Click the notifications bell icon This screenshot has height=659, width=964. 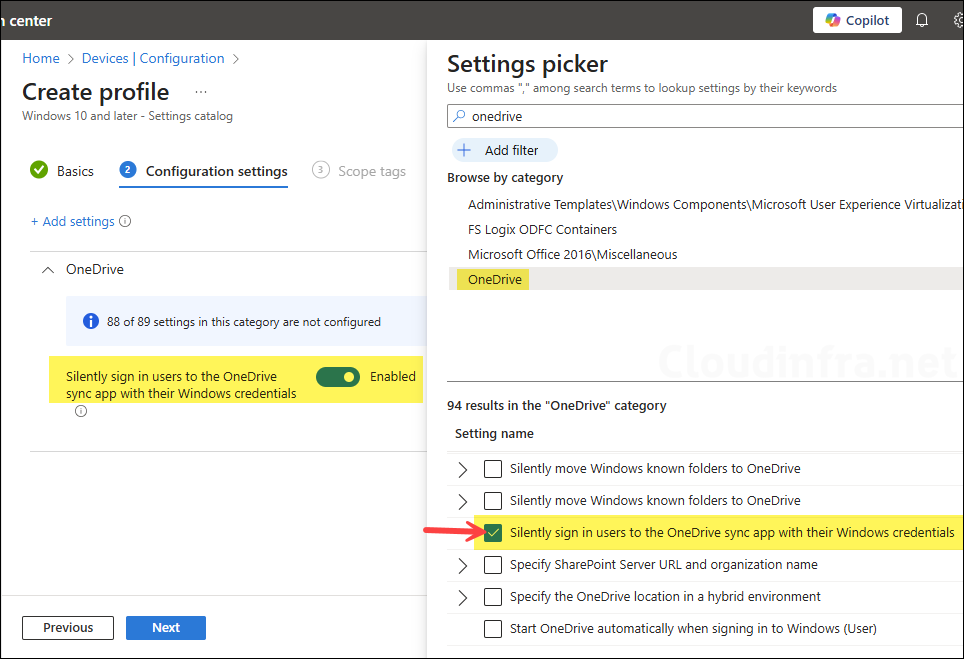tap(922, 20)
